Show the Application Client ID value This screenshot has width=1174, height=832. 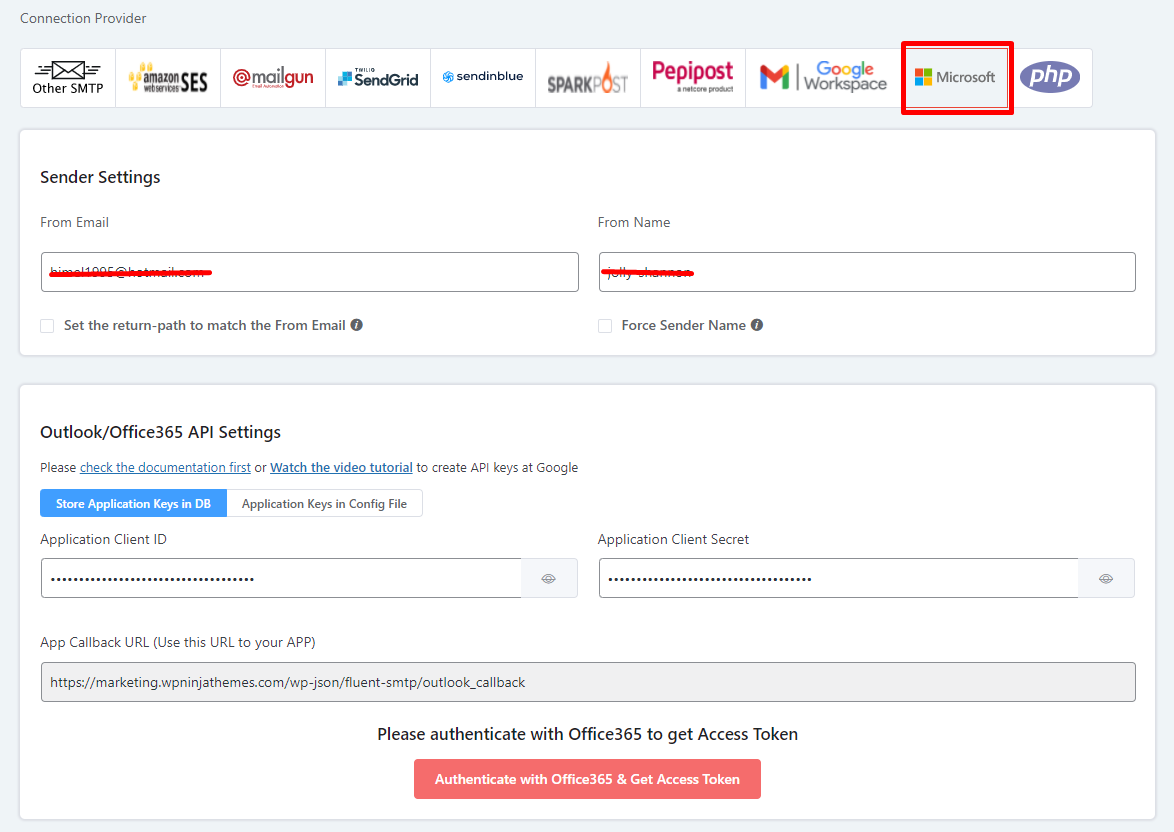549,578
